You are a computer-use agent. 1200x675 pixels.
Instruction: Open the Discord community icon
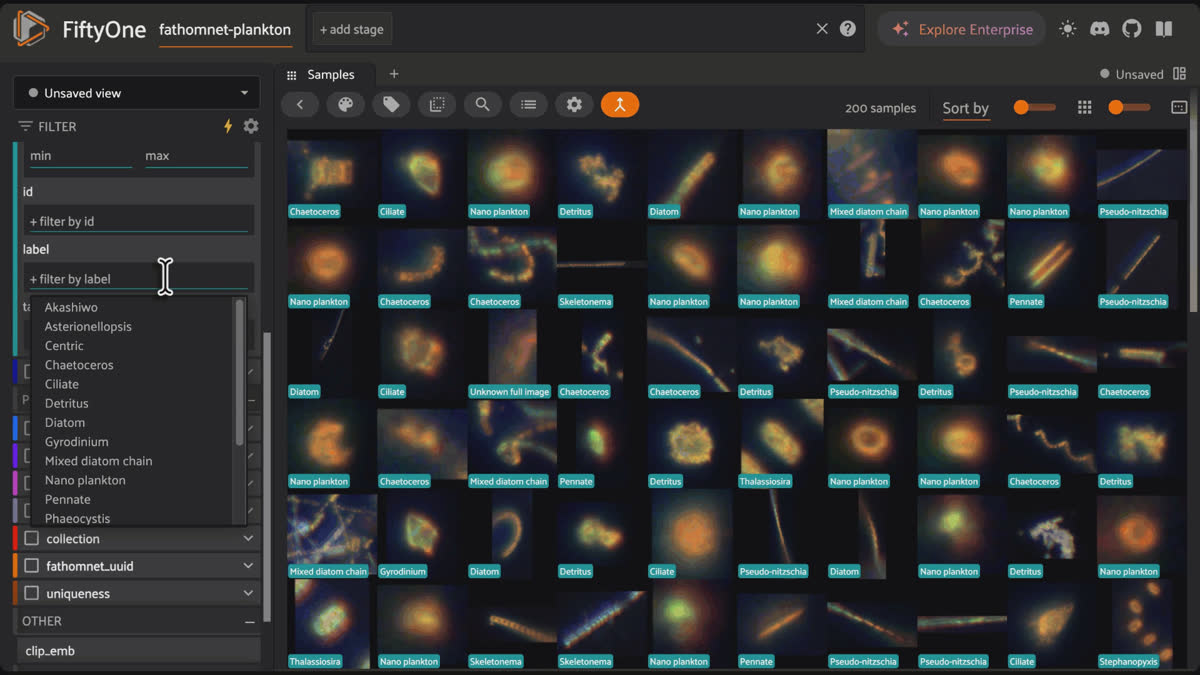click(1100, 29)
